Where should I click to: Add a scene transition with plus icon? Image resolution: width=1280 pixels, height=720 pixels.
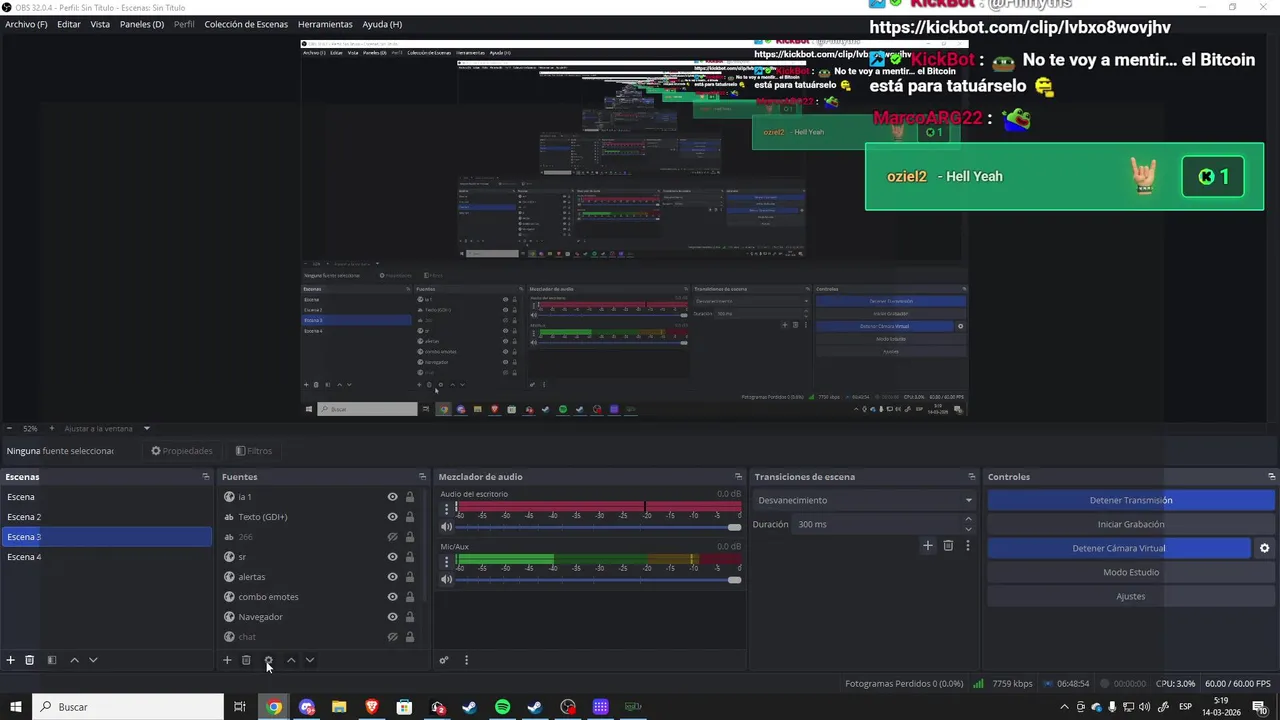point(928,545)
